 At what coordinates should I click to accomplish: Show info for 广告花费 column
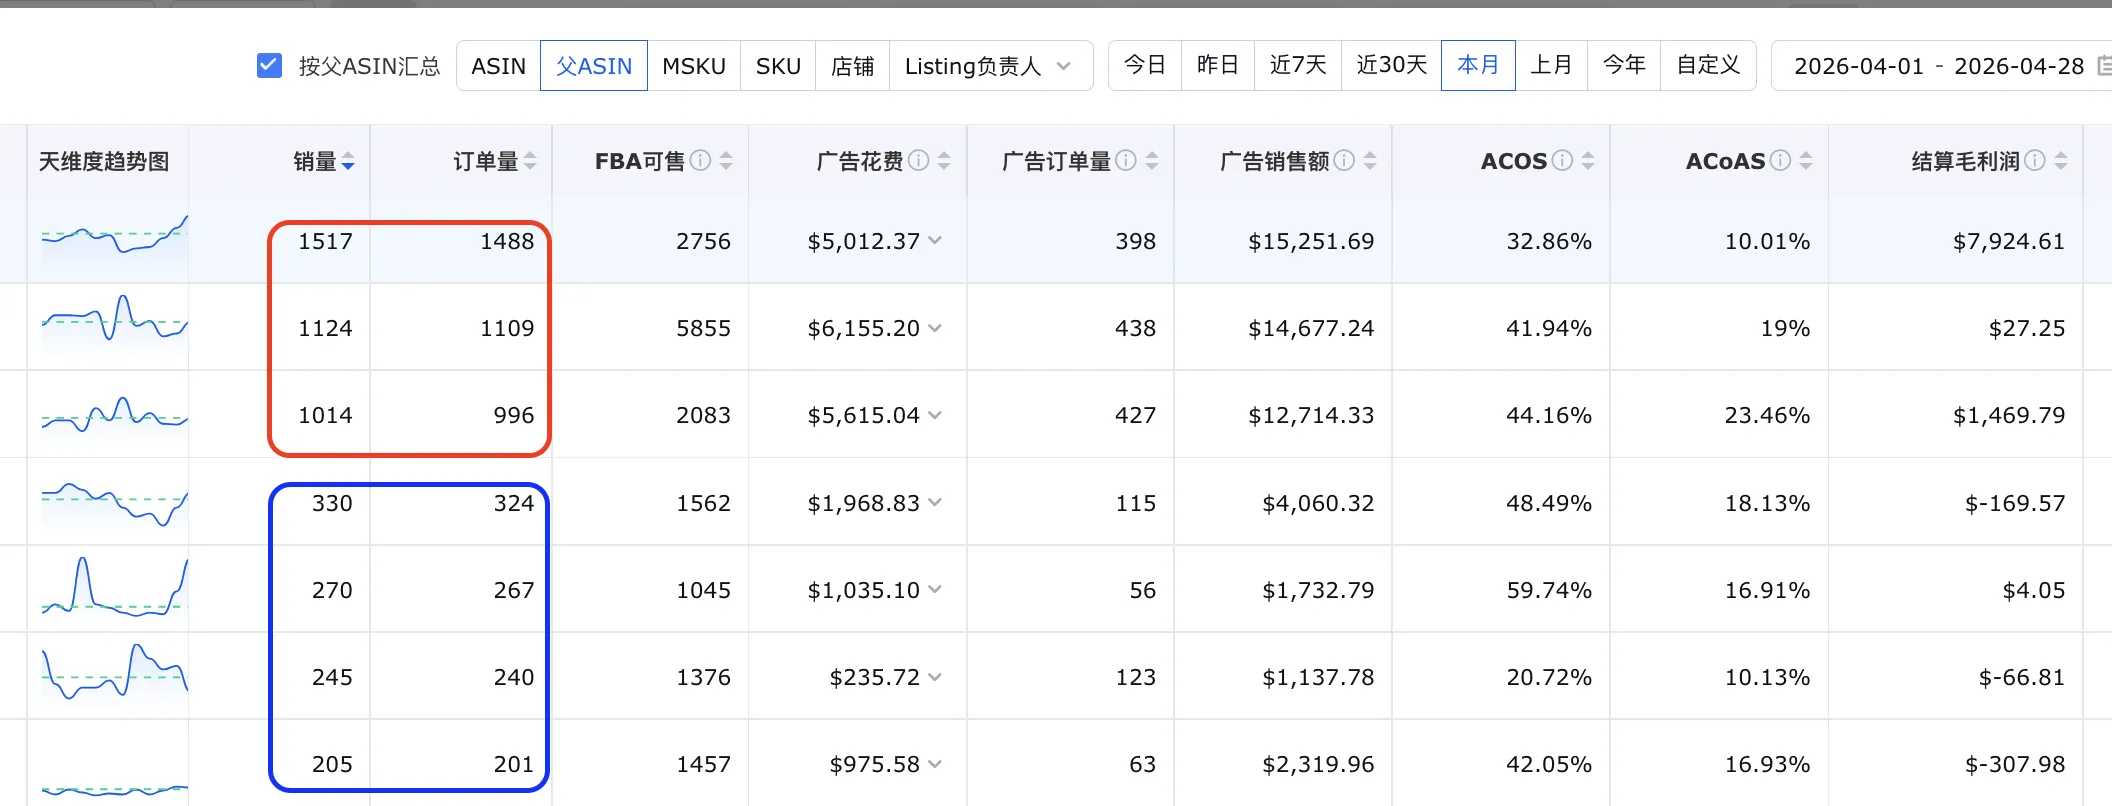tap(919, 160)
